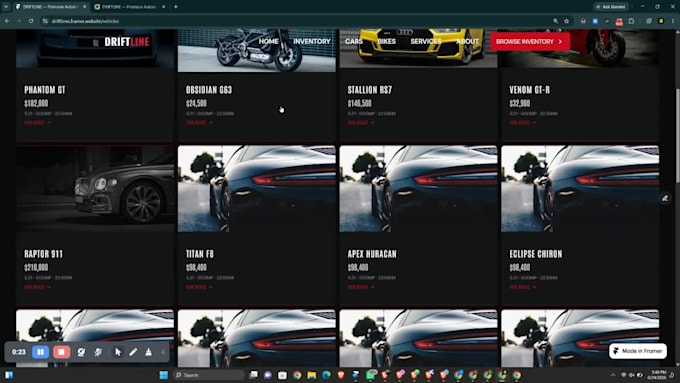680x383 pixels.
Task: Open Chrome three-dot menu
Action: (x=673, y=21)
